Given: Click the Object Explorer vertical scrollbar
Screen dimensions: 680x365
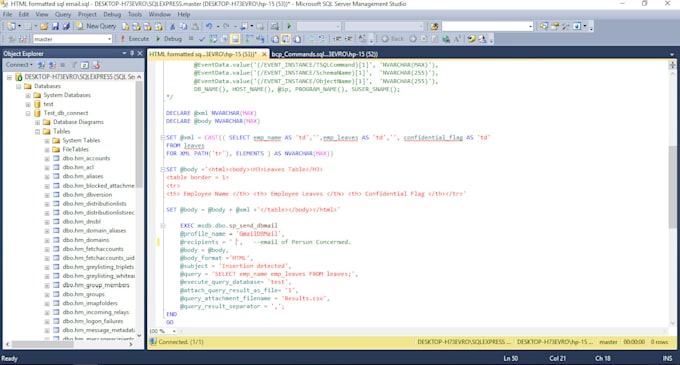Looking at the screenshot, I should (x=139, y=134).
